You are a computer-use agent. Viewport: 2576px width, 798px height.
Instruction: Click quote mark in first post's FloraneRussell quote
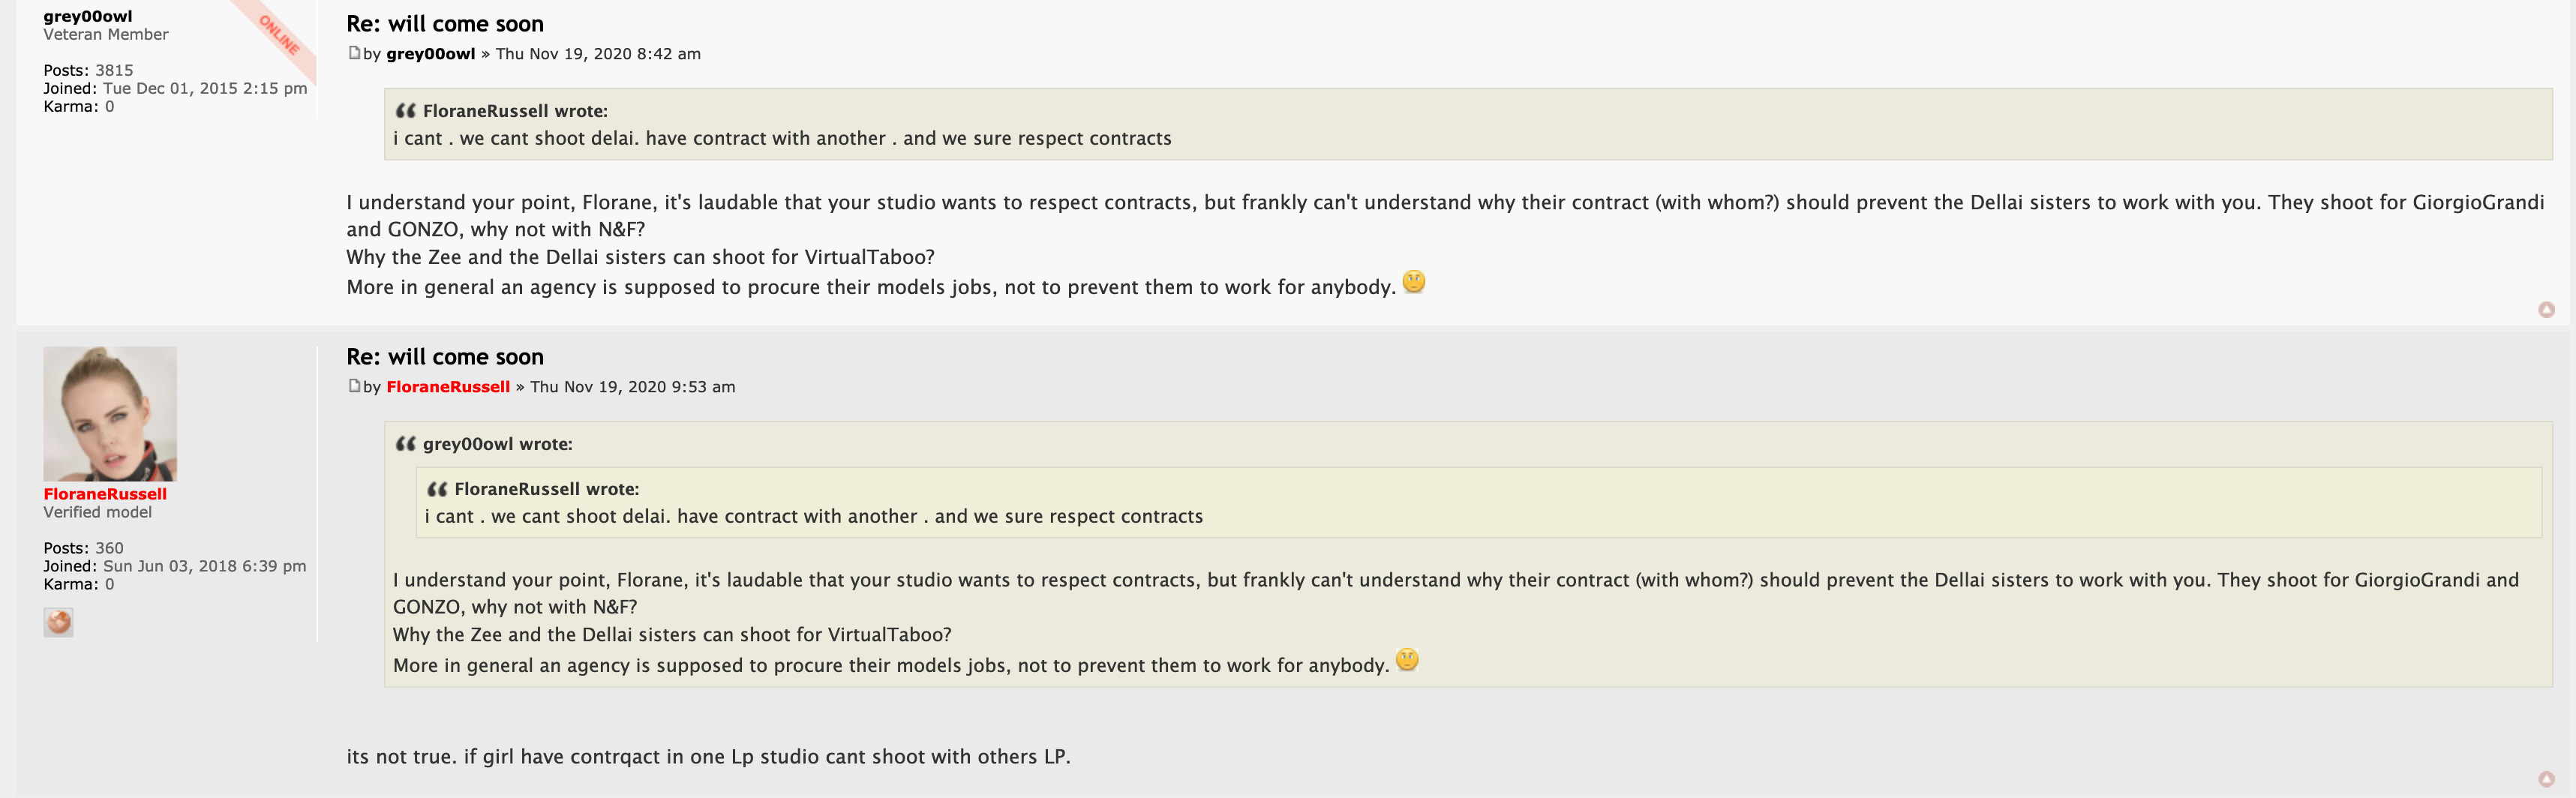tap(405, 111)
